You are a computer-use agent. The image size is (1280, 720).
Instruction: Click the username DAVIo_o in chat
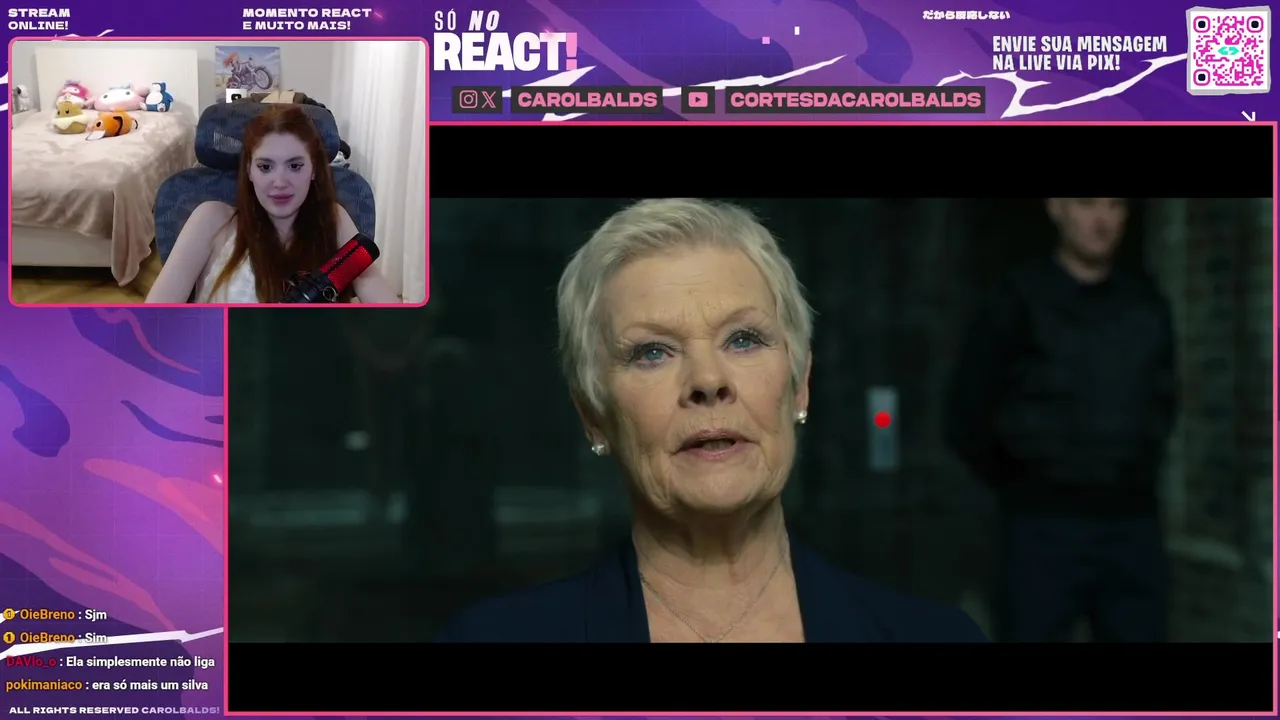(31, 661)
